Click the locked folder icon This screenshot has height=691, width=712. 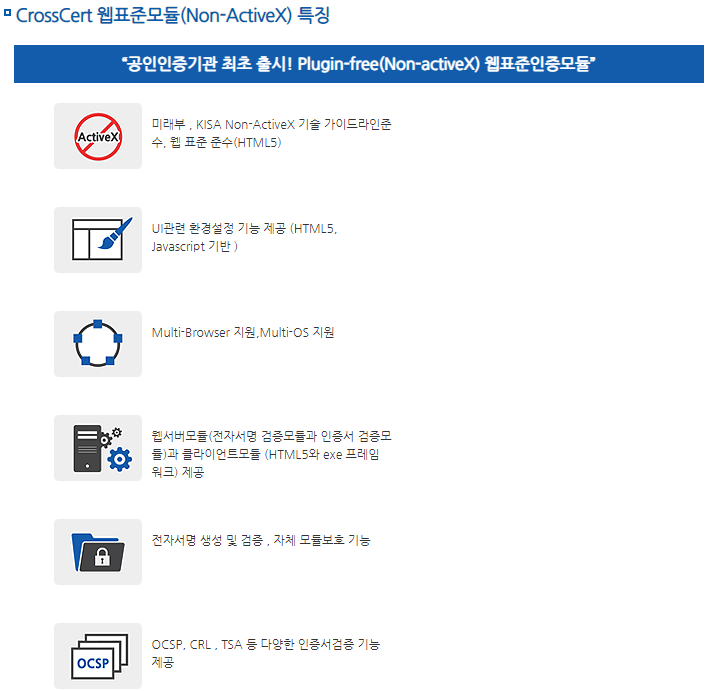98,553
